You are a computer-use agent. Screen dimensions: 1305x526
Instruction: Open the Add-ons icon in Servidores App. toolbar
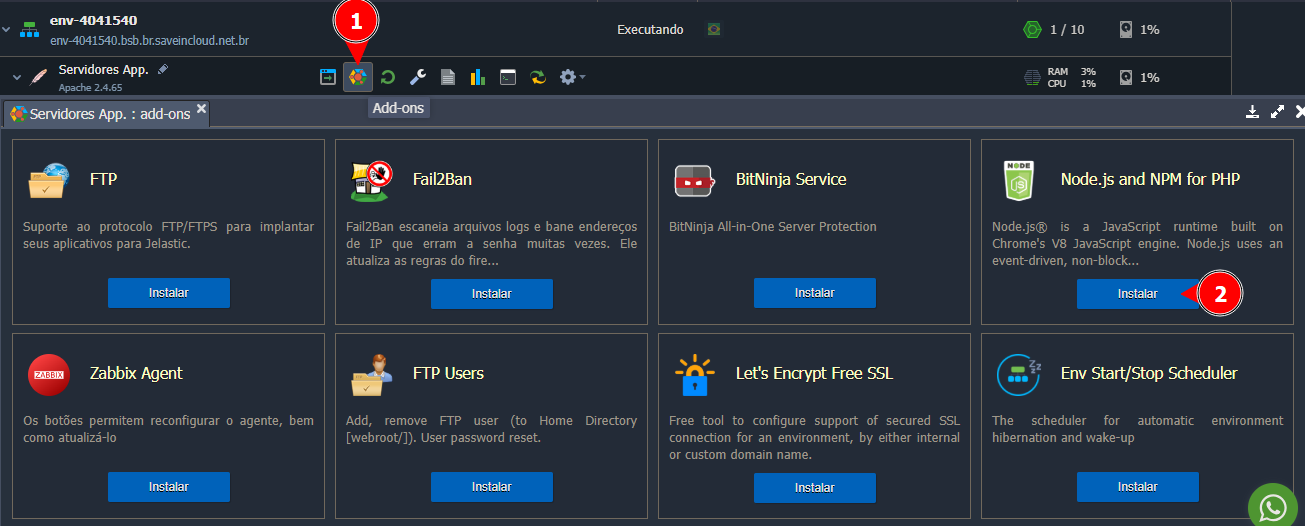click(x=357, y=77)
